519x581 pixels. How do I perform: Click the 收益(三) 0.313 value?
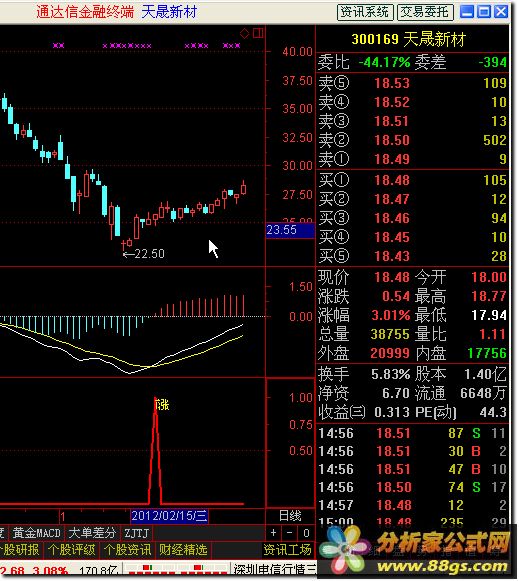coord(392,412)
